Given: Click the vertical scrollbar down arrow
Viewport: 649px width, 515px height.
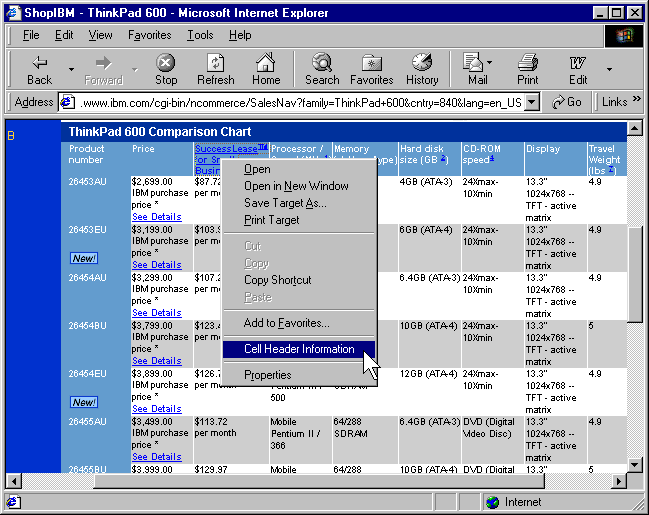Looking at the screenshot, I should tap(634, 465).
